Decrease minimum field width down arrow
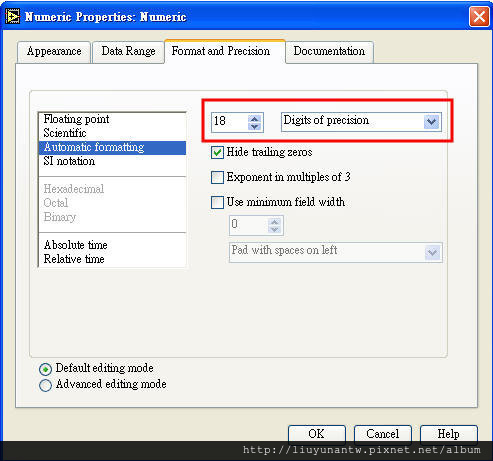Viewport: 493px width, 461px height. click(274, 230)
